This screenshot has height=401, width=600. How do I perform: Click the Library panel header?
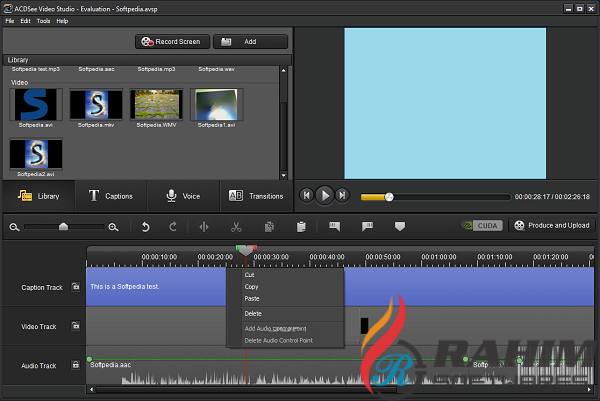[x=147, y=60]
